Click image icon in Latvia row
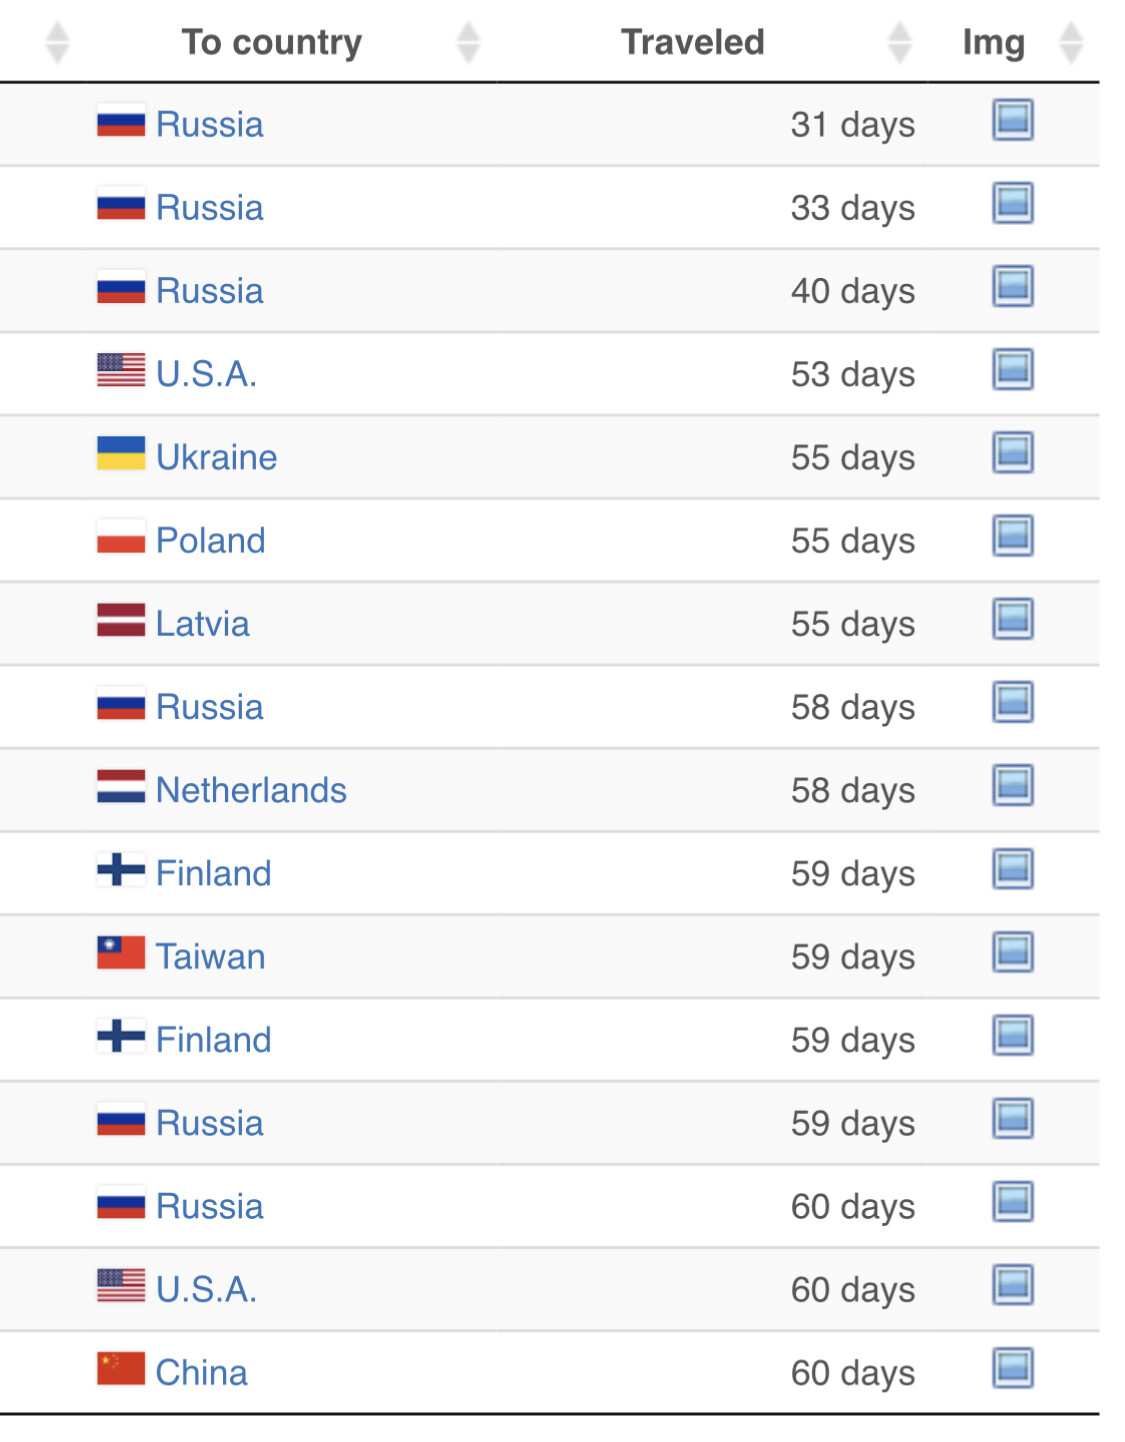 pyautogui.click(x=1012, y=619)
